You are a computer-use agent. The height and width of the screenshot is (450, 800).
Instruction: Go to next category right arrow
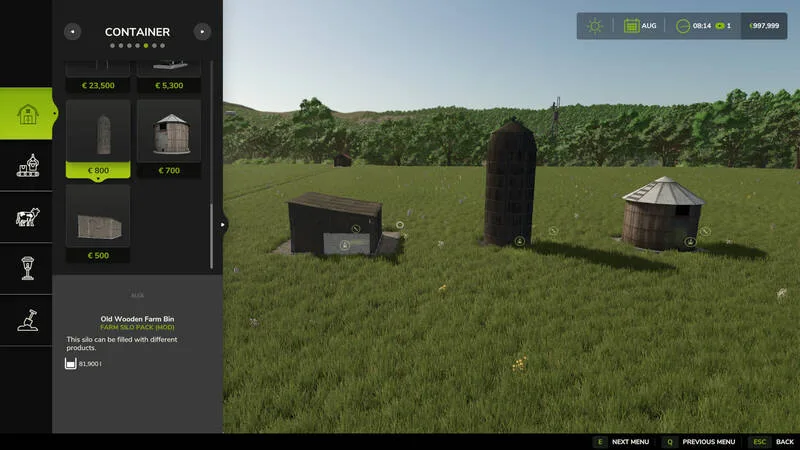point(203,32)
